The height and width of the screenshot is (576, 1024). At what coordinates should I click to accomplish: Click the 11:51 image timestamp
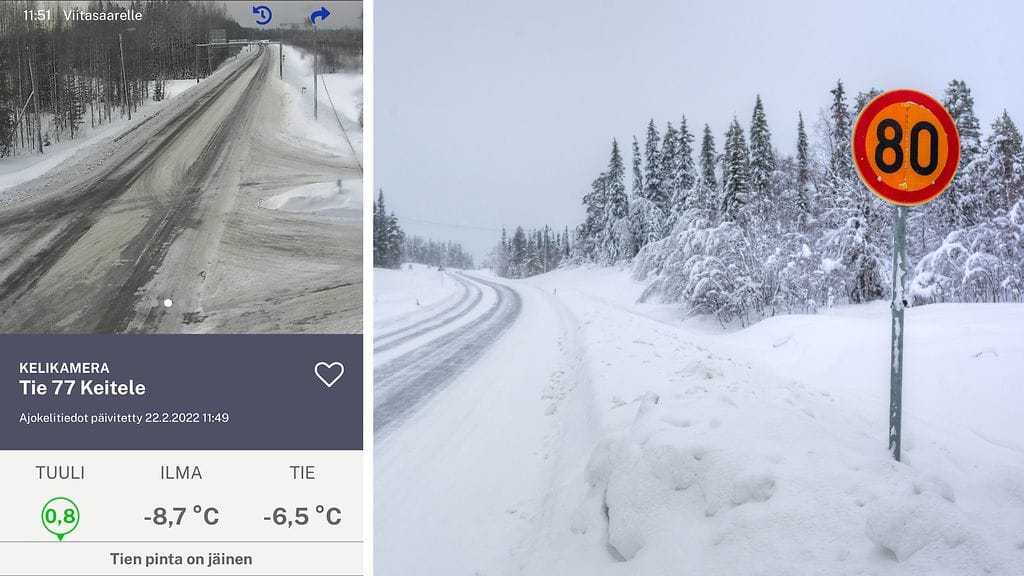point(37,15)
